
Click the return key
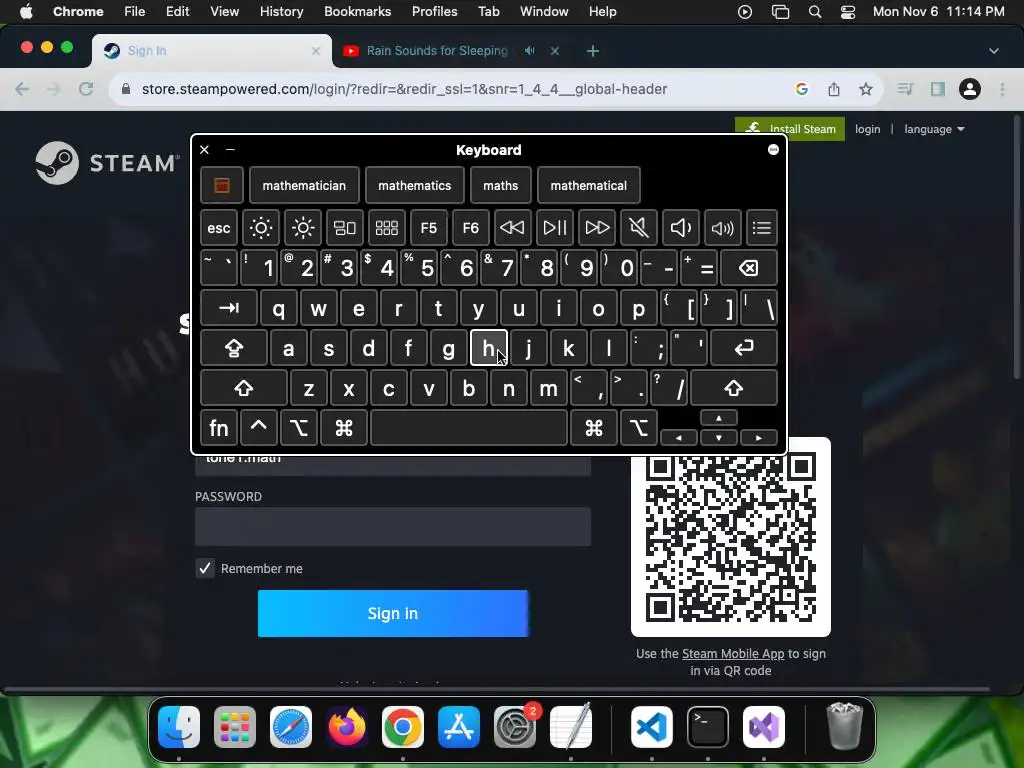(744, 348)
